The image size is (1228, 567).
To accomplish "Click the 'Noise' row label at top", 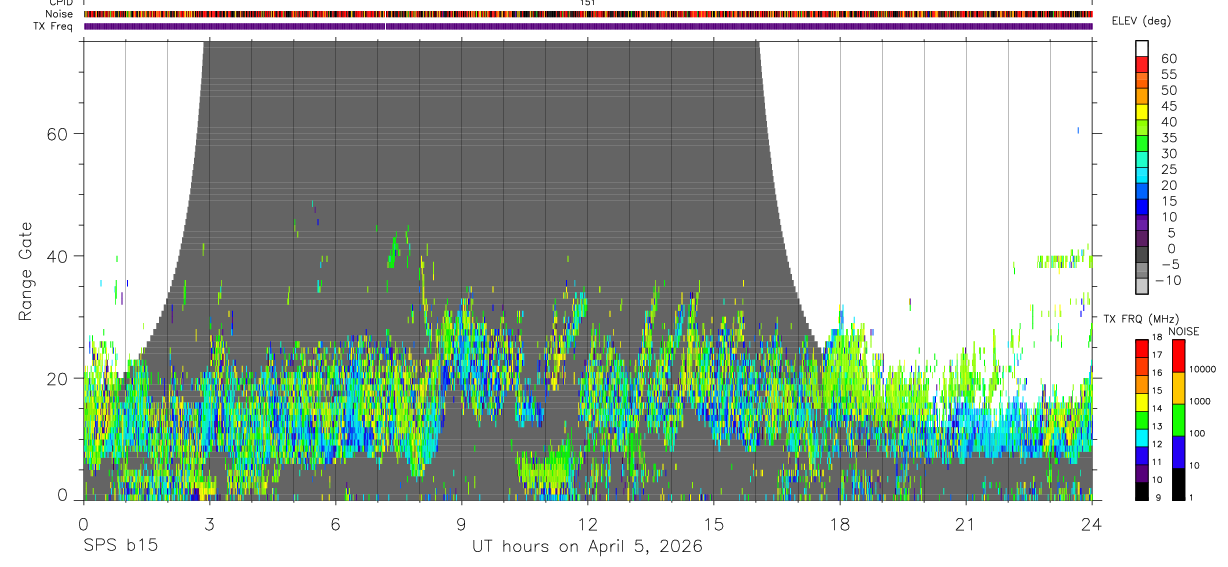I will tap(60, 15).
